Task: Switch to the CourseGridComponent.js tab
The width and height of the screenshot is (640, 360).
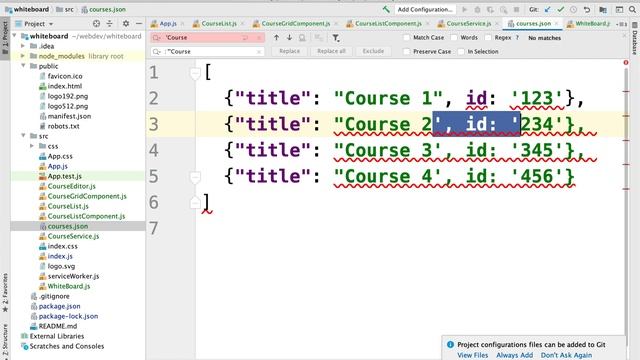Action: [x=296, y=24]
